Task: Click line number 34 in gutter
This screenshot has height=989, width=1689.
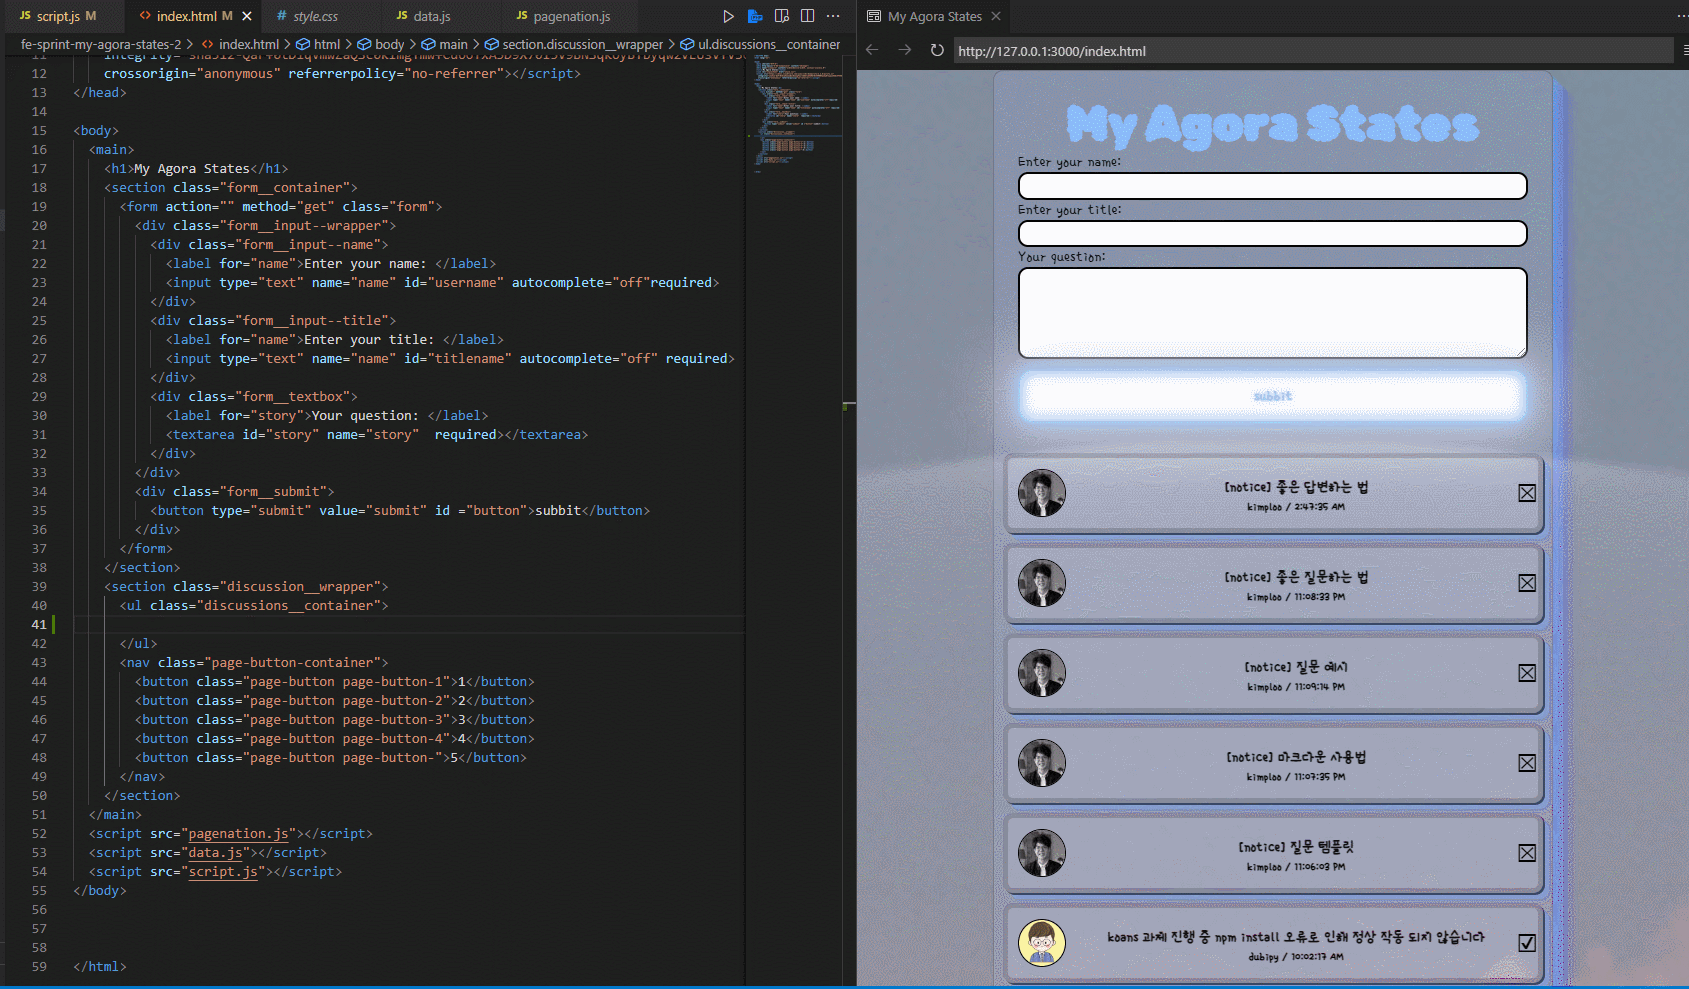Action: tap(39, 492)
